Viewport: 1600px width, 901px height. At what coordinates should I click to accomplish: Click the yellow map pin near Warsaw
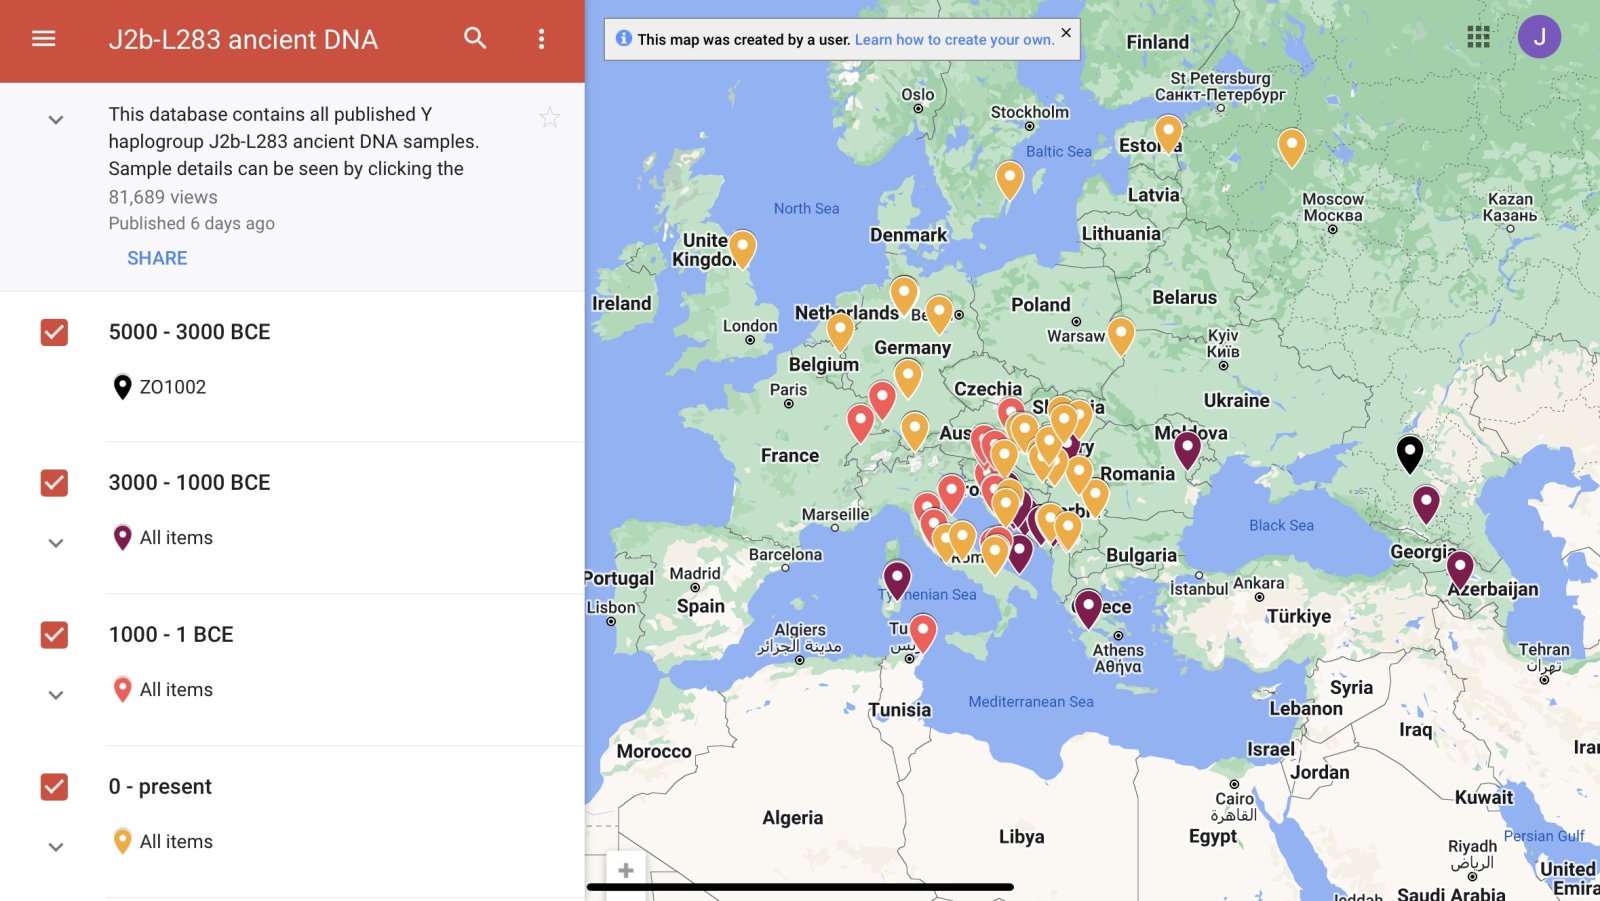1121,336
